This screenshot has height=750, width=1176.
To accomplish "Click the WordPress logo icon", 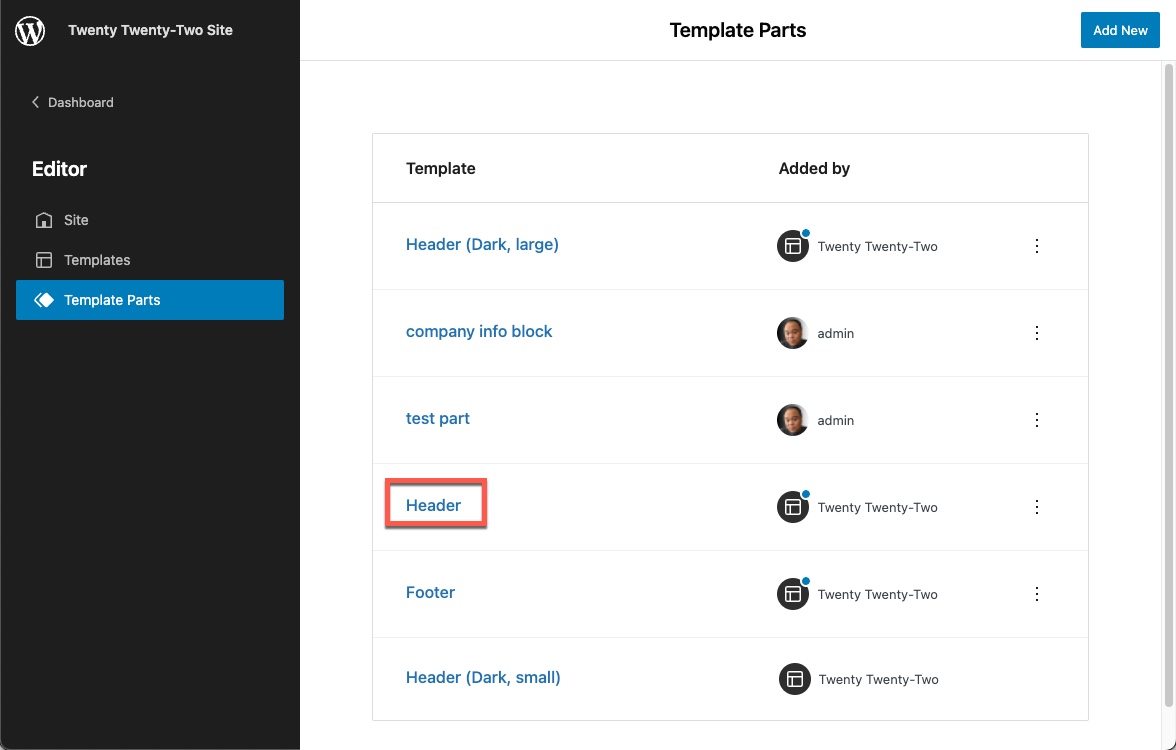I will [30, 31].
